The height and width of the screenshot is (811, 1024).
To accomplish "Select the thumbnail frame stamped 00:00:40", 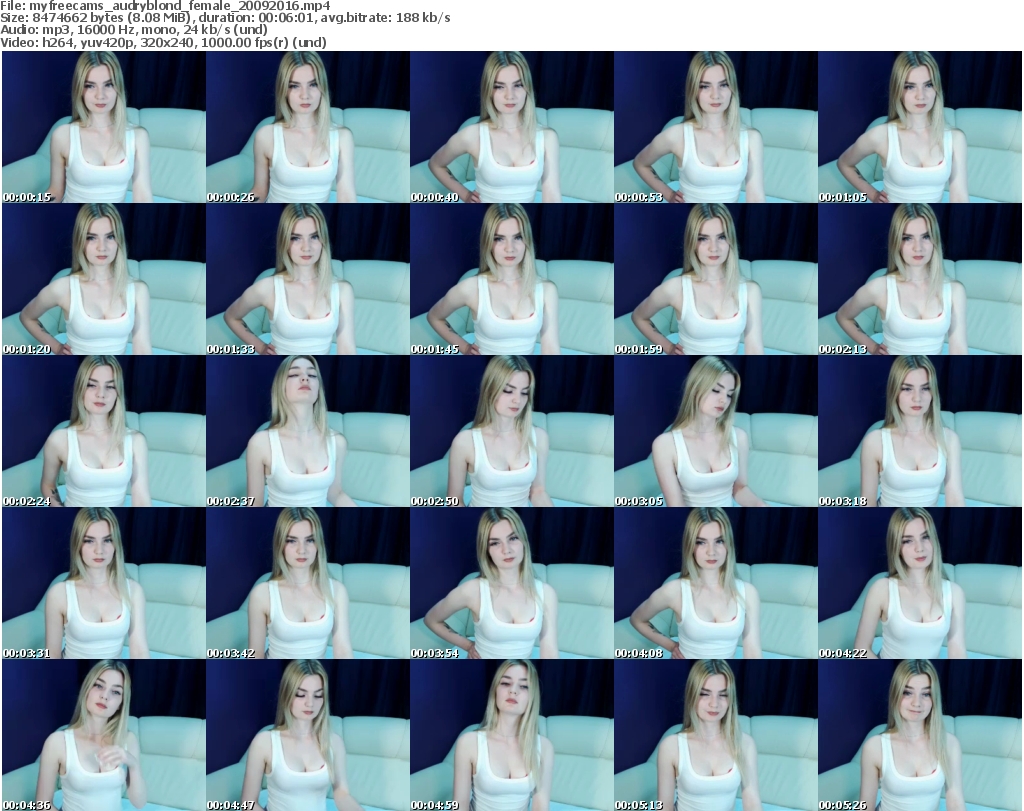I will click(x=511, y=127).
